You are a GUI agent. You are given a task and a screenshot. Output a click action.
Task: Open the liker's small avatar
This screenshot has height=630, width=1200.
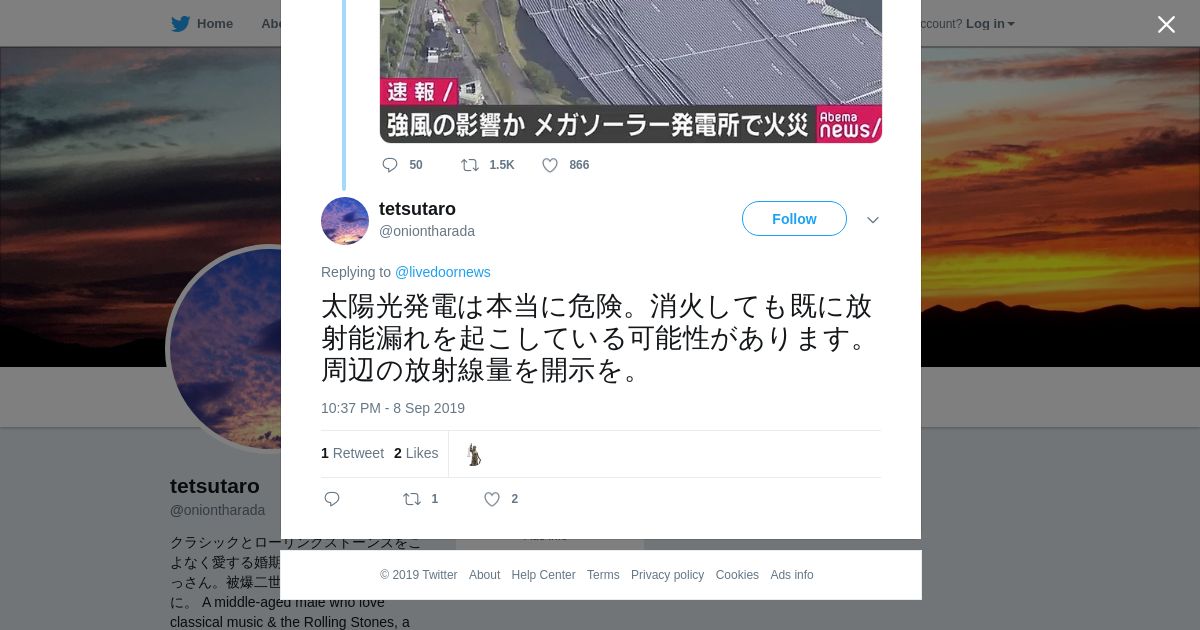coord(473,455)
